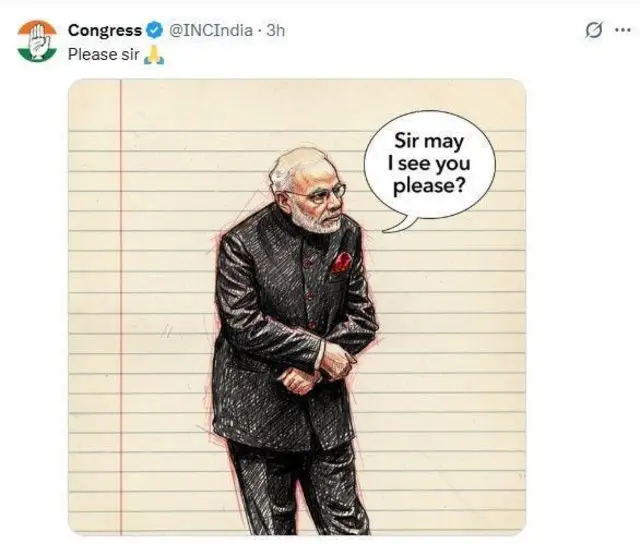Click the red pocket square on the jacket
Image resolution: width=640 pixels, height=544 pixels.
click(x=341, y=263)
